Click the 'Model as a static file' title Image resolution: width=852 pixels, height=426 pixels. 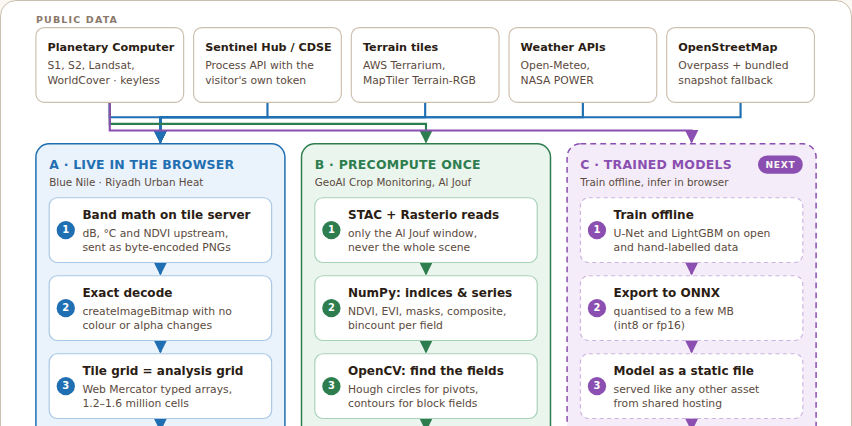tap(684, 371)
